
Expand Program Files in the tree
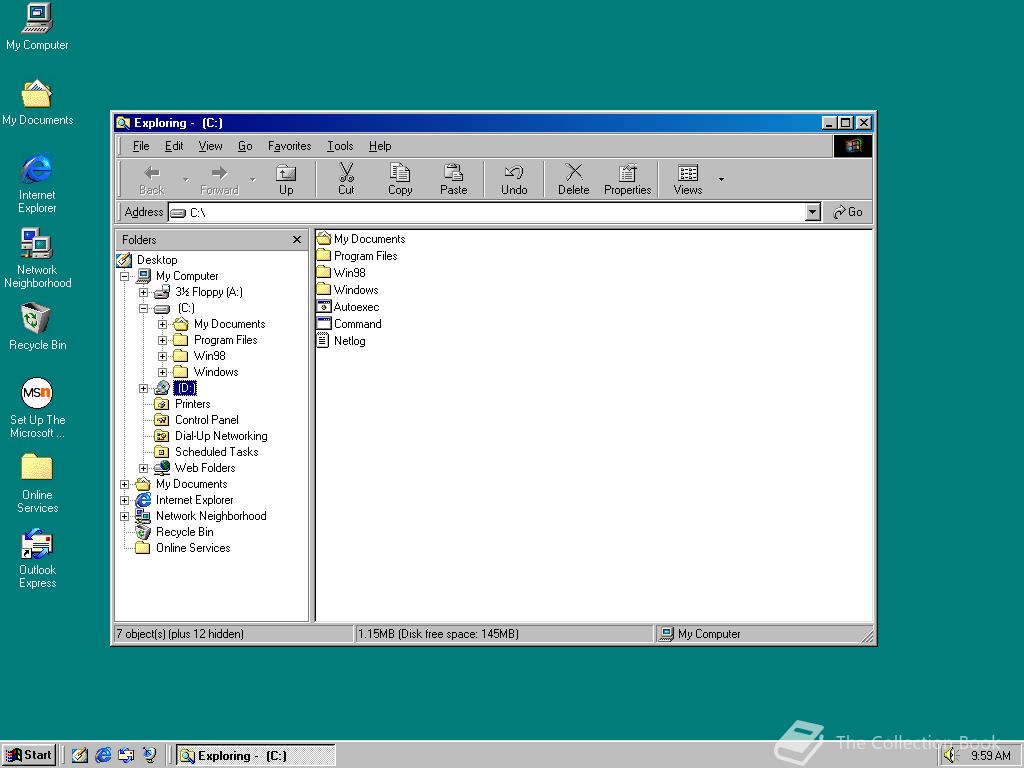(x=163, y=340)
